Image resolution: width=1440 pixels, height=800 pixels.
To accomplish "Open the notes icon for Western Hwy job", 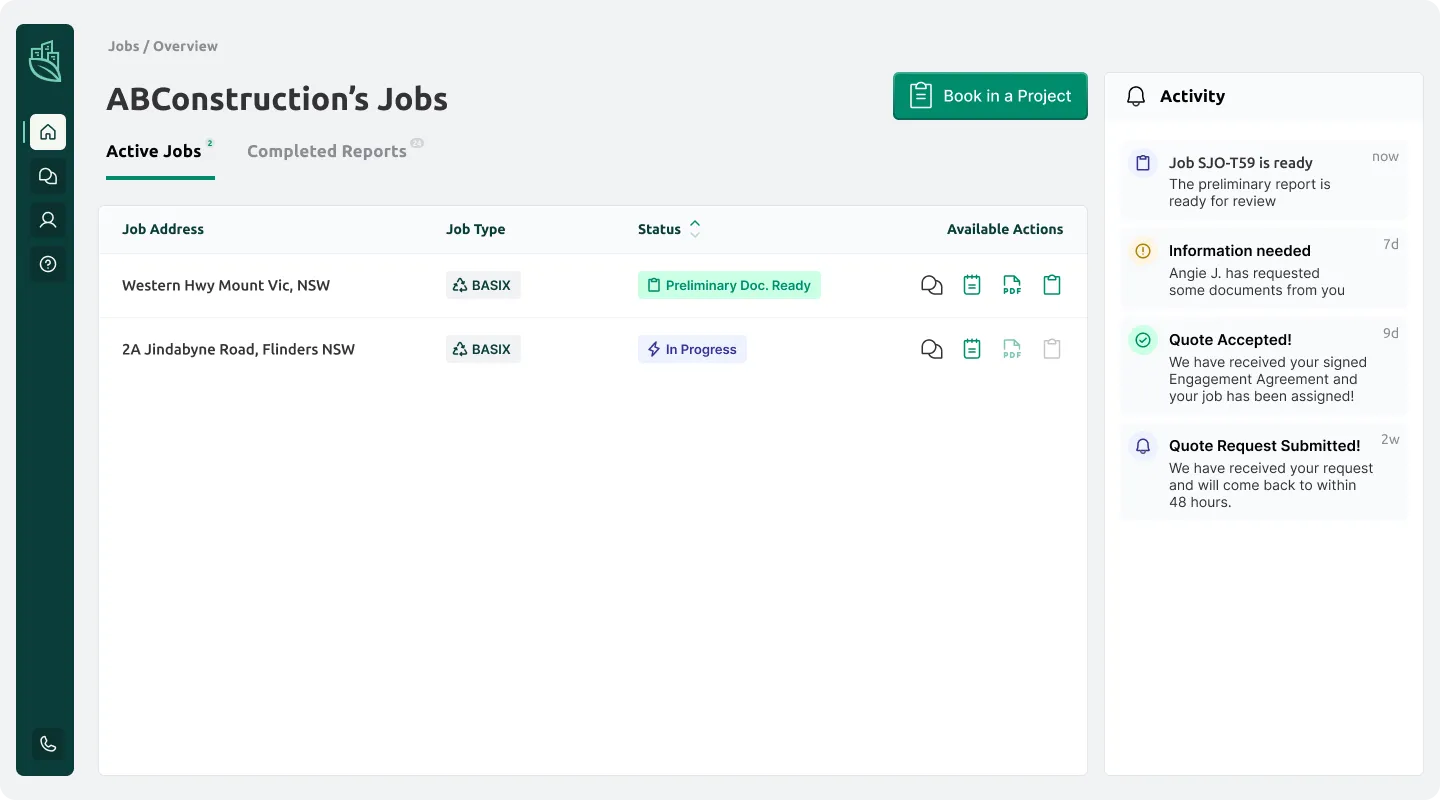I will point(971,285).
